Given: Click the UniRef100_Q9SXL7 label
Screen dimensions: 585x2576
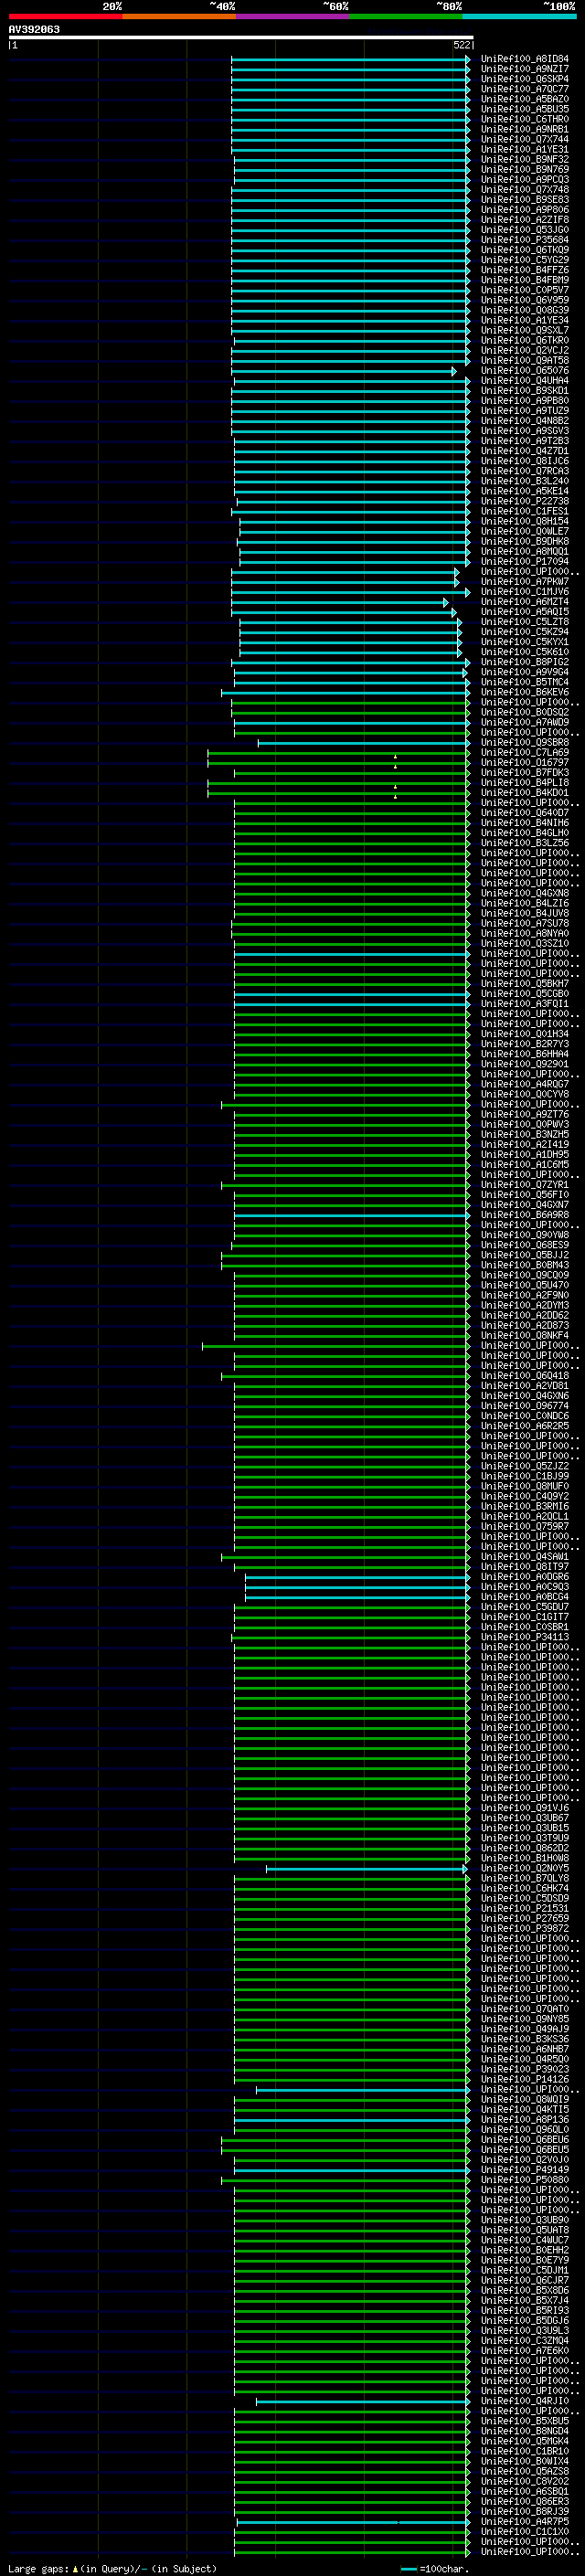Looking at the screenshot, I should pyautogui.click(x=525, y=330).
